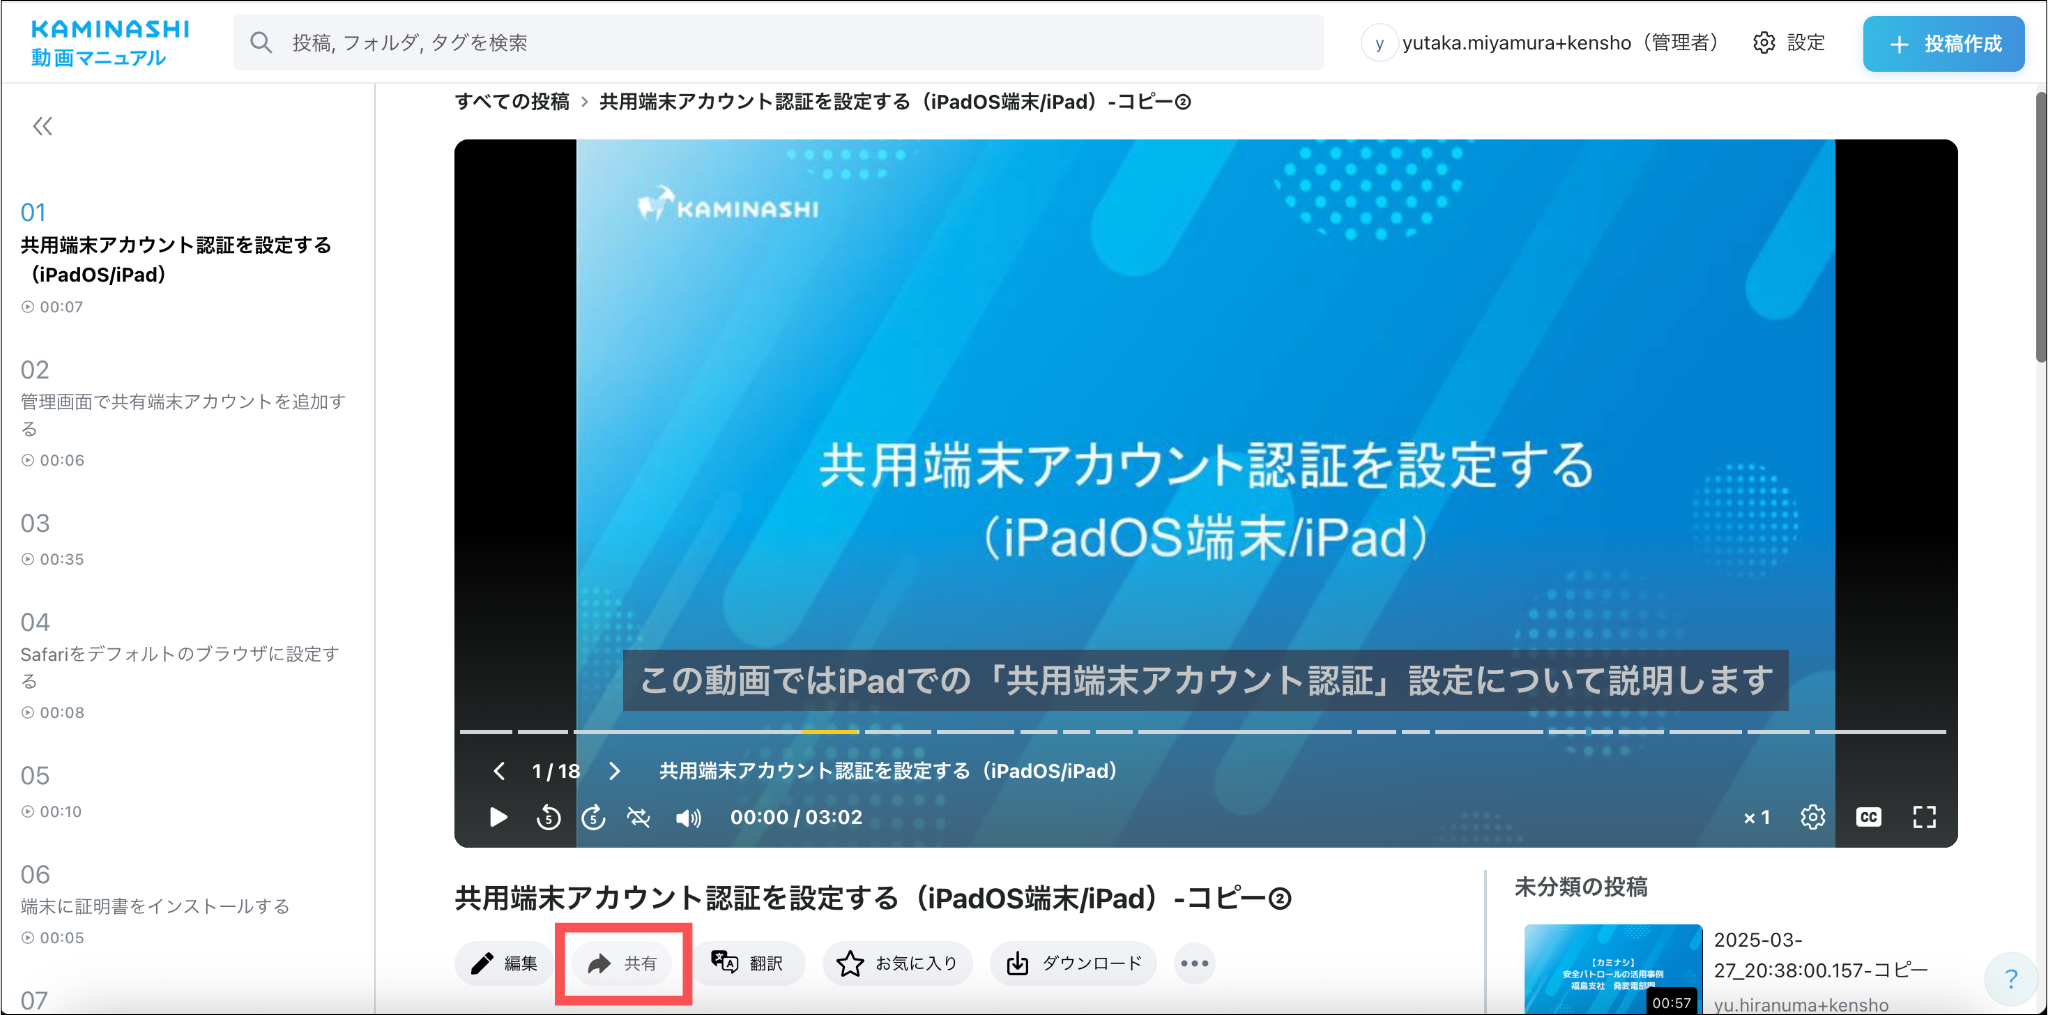Select chapter 01 共用端末アカウント認証を設定する
The height and width of the screenshot is (1015, 2048).
(x=185, y=258)
